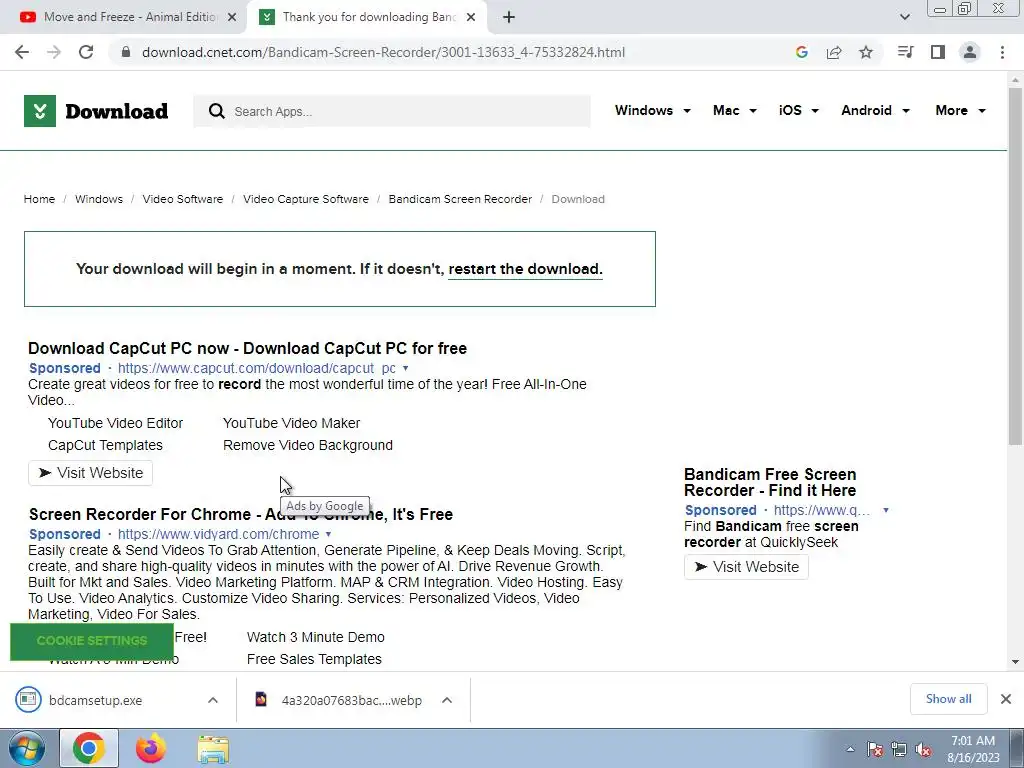Launch Firefox from the taskbar
Image resolution: width=1024 pixels, height=768 pixels.
[151, 748]
